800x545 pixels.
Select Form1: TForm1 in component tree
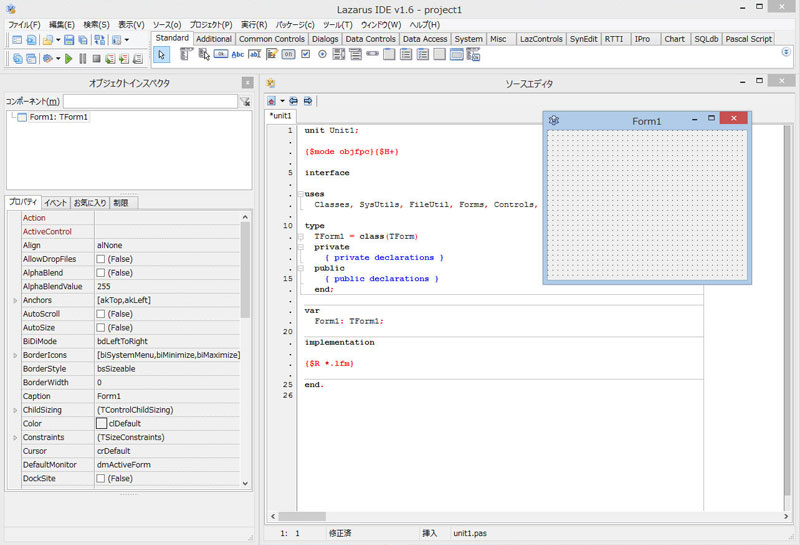(x=58, y=117)
